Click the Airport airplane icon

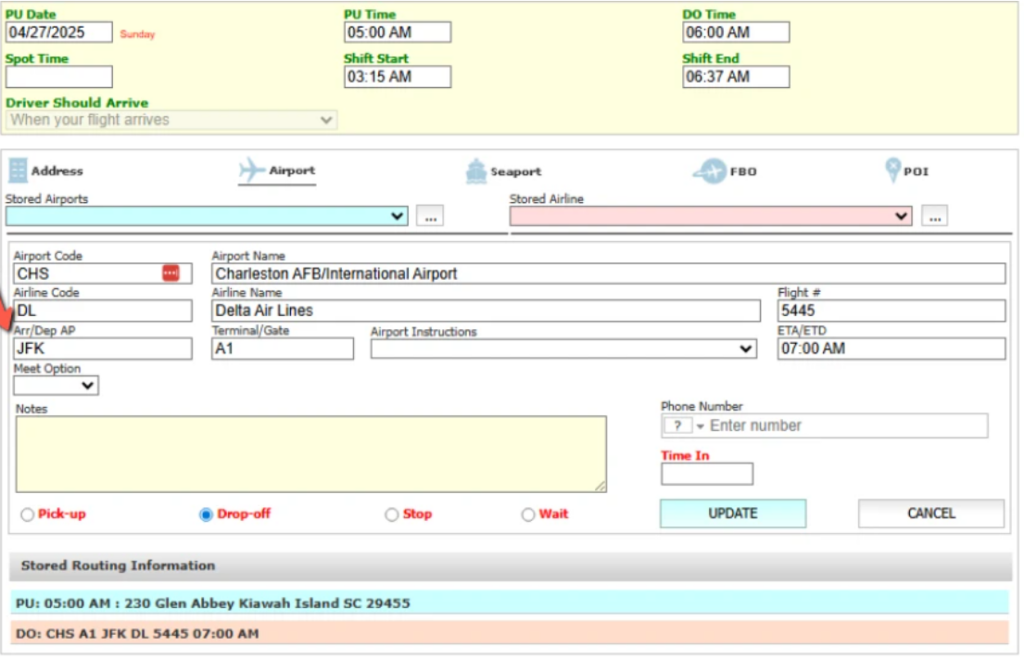(252, 171)
